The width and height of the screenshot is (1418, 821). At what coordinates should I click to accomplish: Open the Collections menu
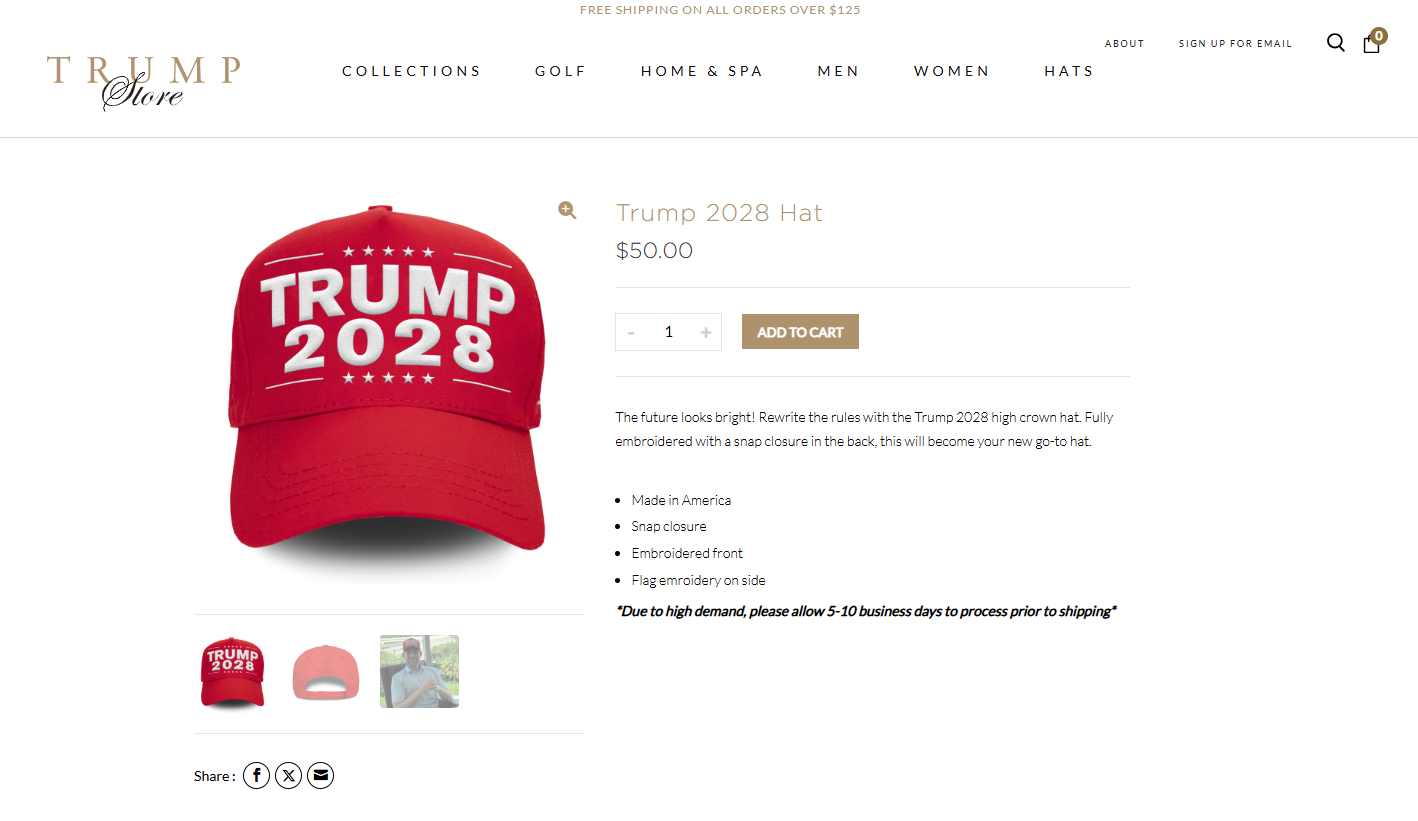tap(412, 71)
